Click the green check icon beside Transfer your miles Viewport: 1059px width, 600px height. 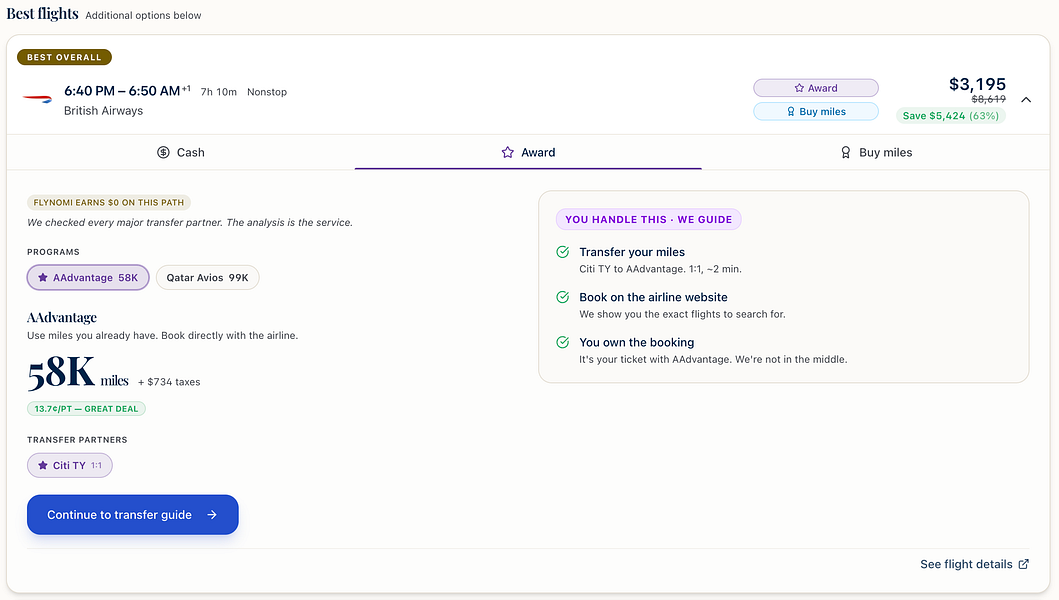[563, 252]
